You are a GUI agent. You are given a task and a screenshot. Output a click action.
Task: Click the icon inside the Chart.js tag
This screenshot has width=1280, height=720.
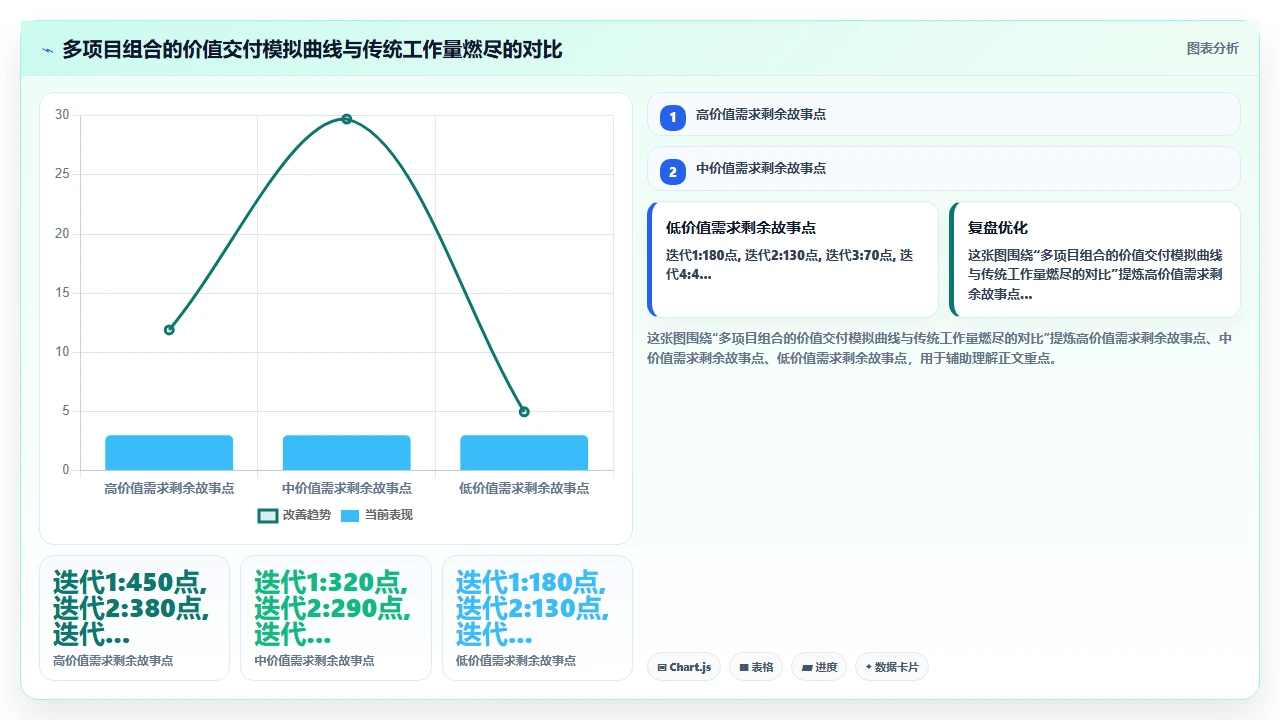pos(662,668)
